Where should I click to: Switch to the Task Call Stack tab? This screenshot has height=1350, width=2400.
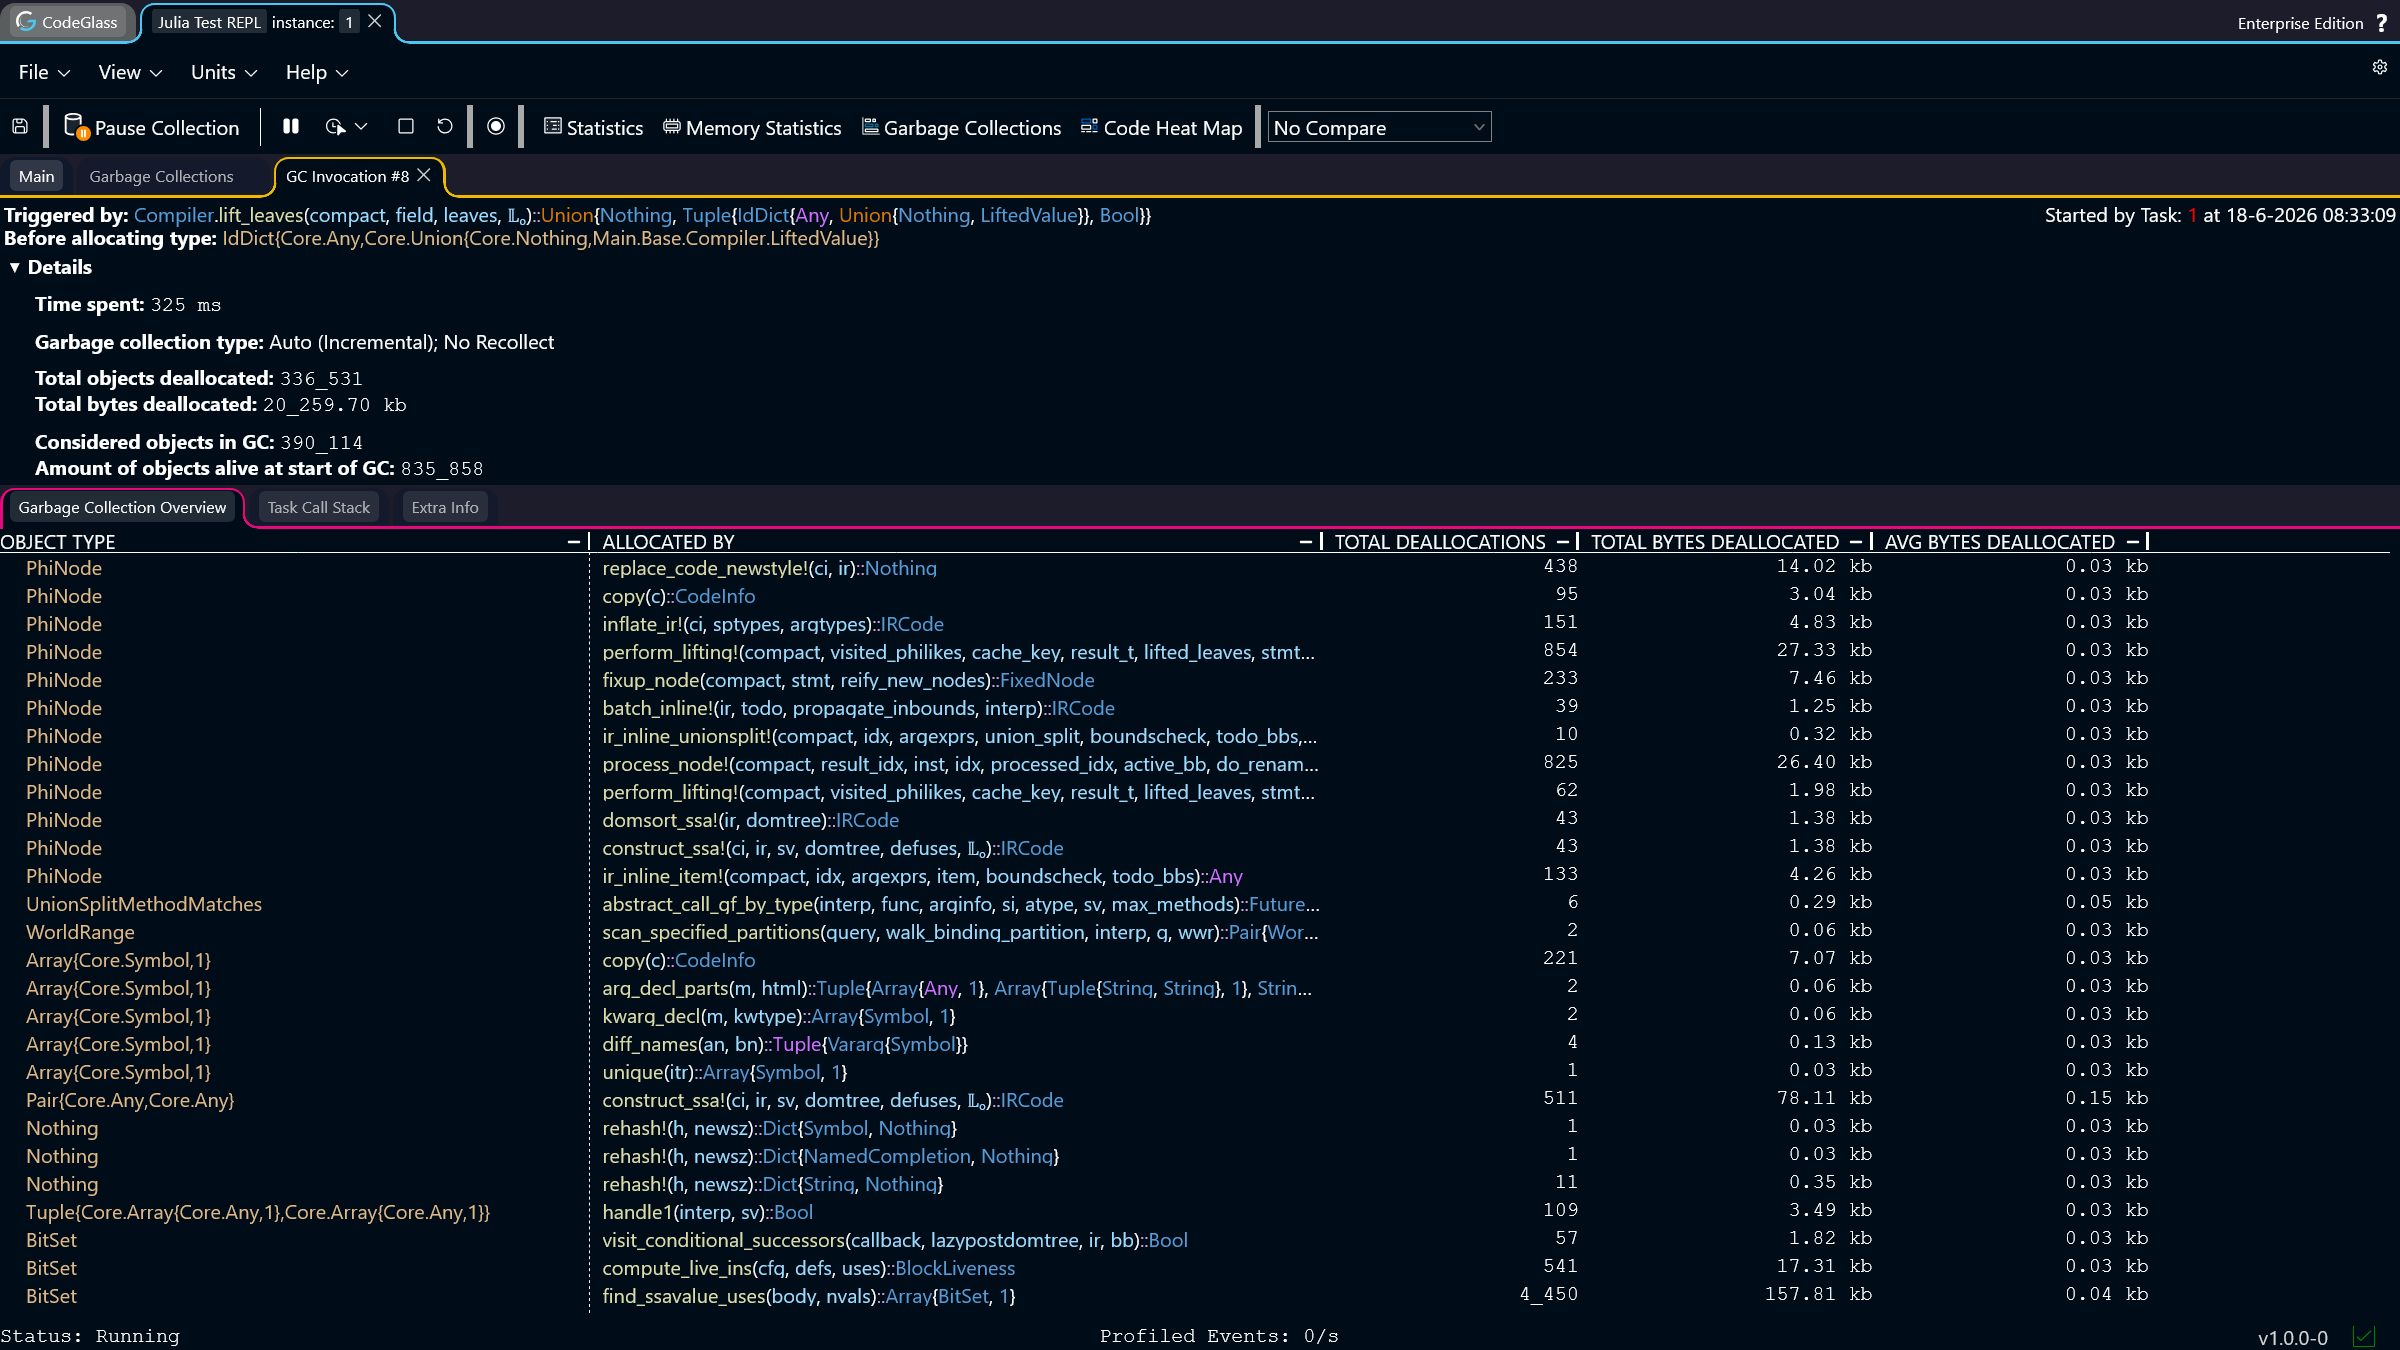(319, 507)
